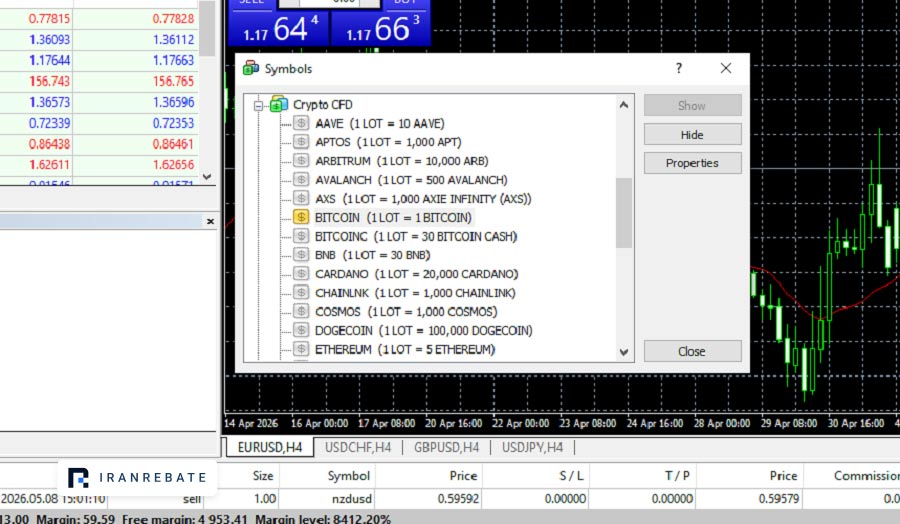900x524 pixels.
Task: Select CARDANO (1 LOT = 20,000 CARDANO) row
Action: coord(416,274)
